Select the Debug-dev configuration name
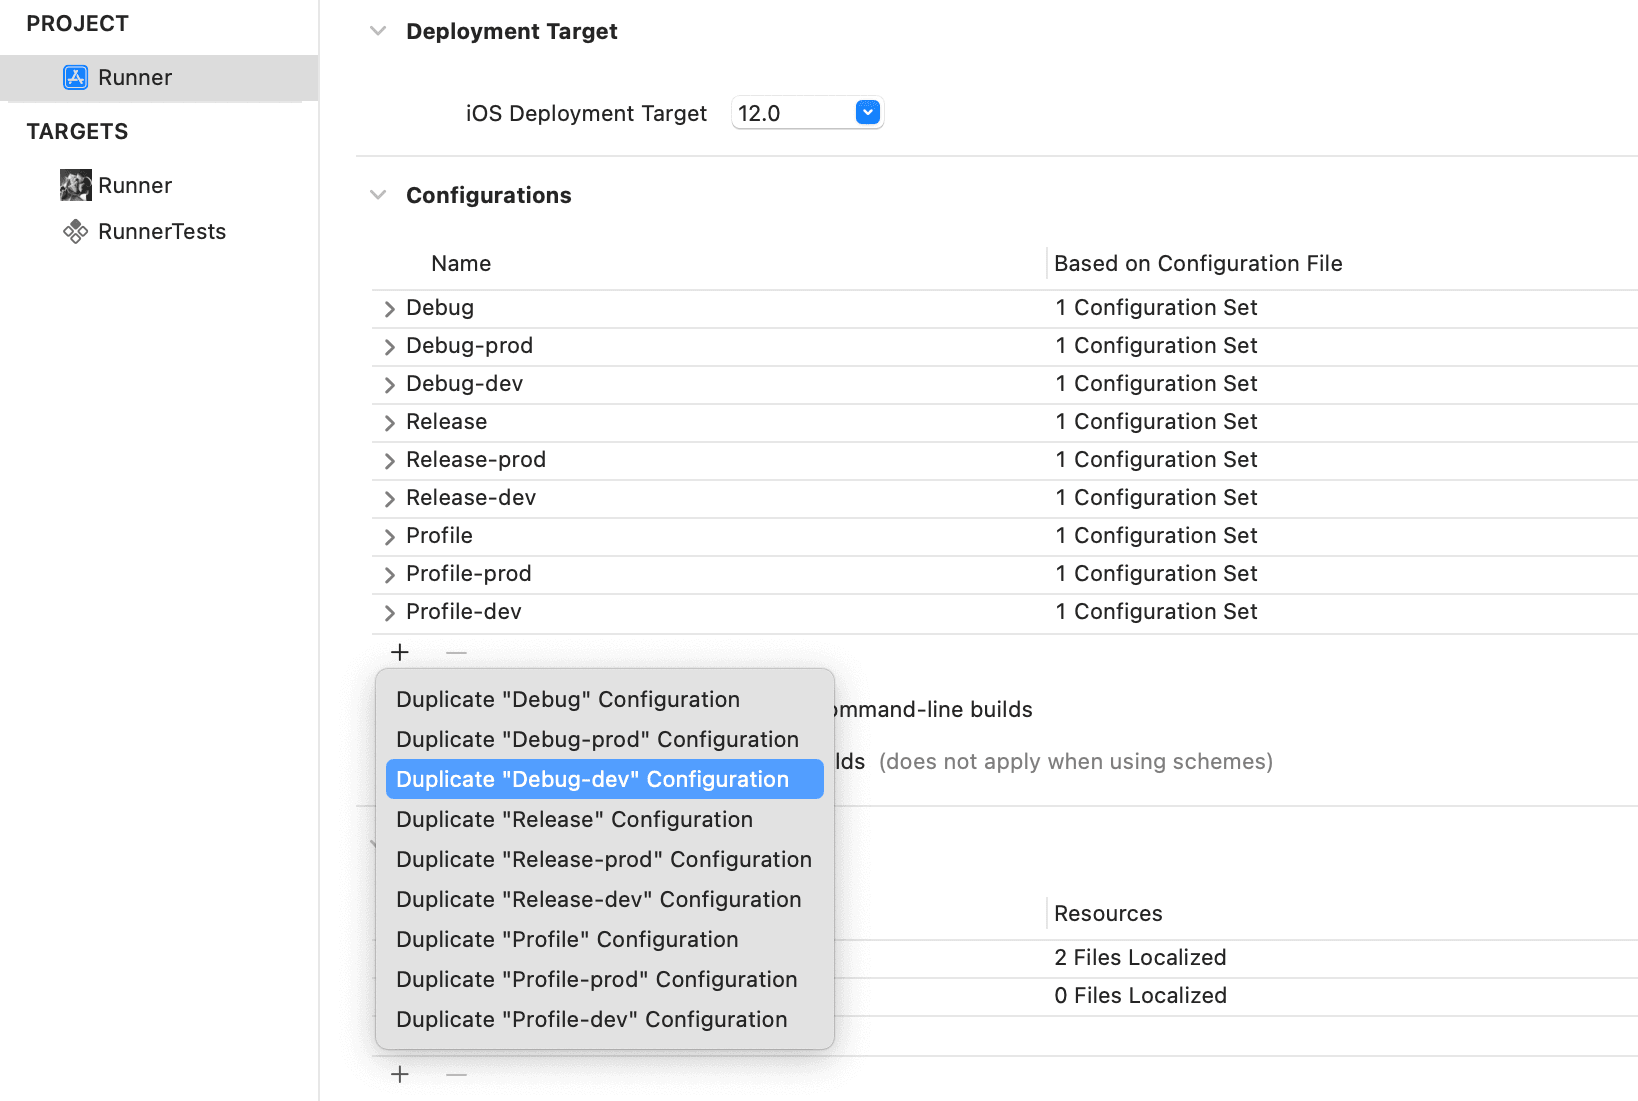 coord(464,383)
